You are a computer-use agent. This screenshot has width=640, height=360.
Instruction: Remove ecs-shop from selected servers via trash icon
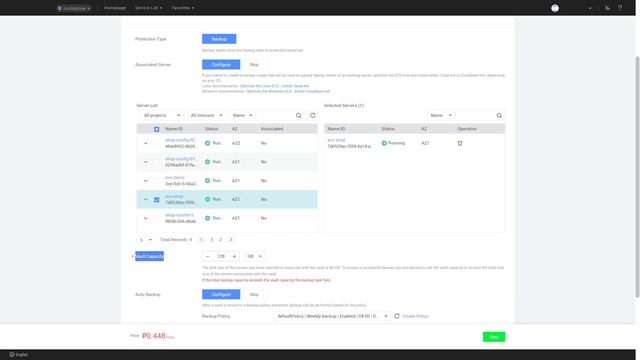click(x=460, y=143)
